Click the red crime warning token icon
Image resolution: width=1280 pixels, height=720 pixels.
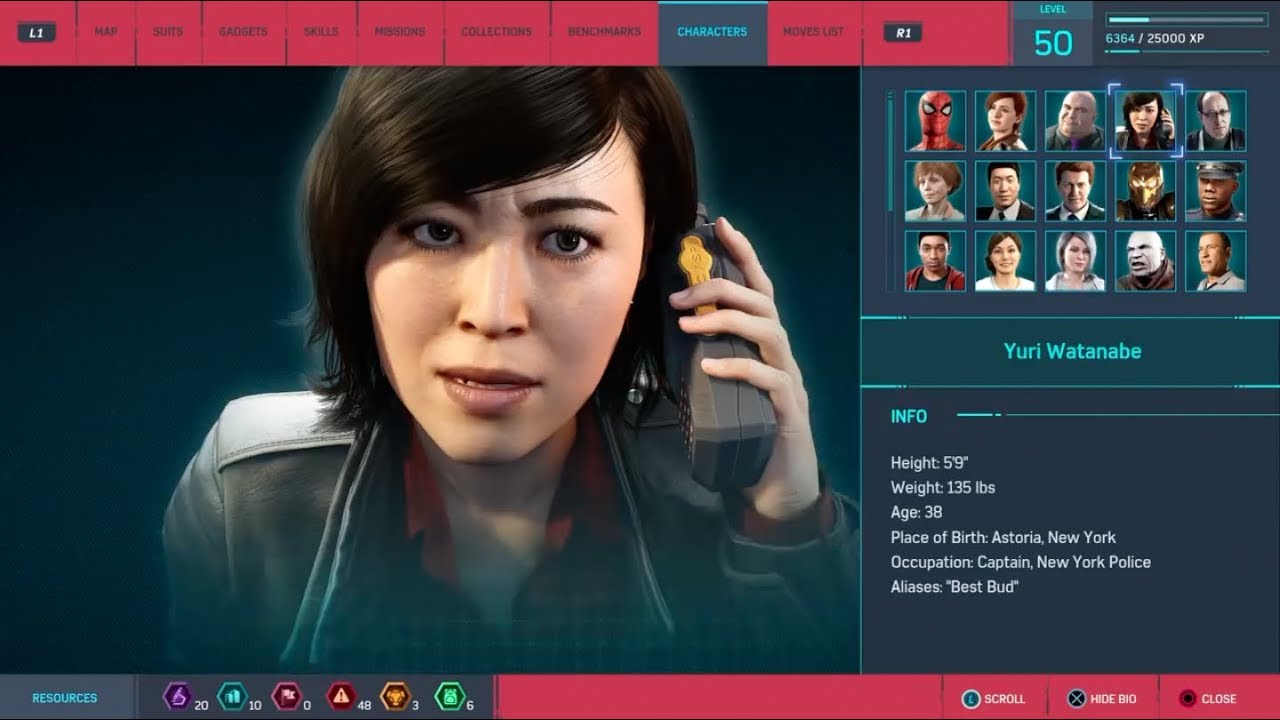pyautogui.click(x=341, y=696)
